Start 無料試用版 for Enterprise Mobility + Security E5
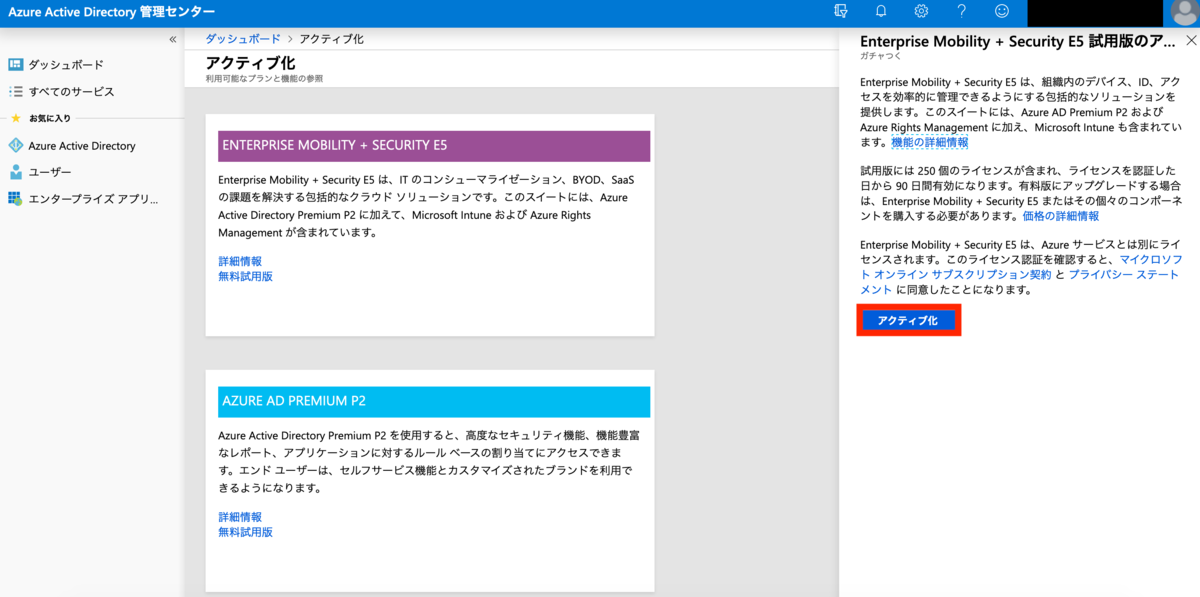This screenshot has height=597, width=1200. click(x=245, y=276)
